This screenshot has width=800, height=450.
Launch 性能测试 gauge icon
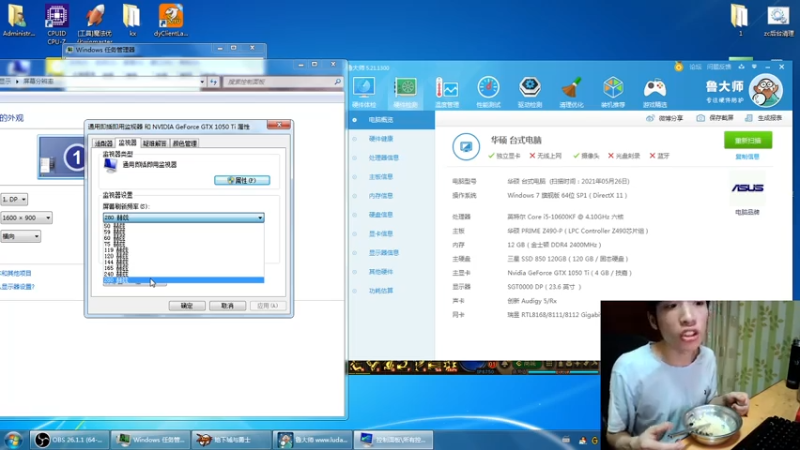[488, 92]
